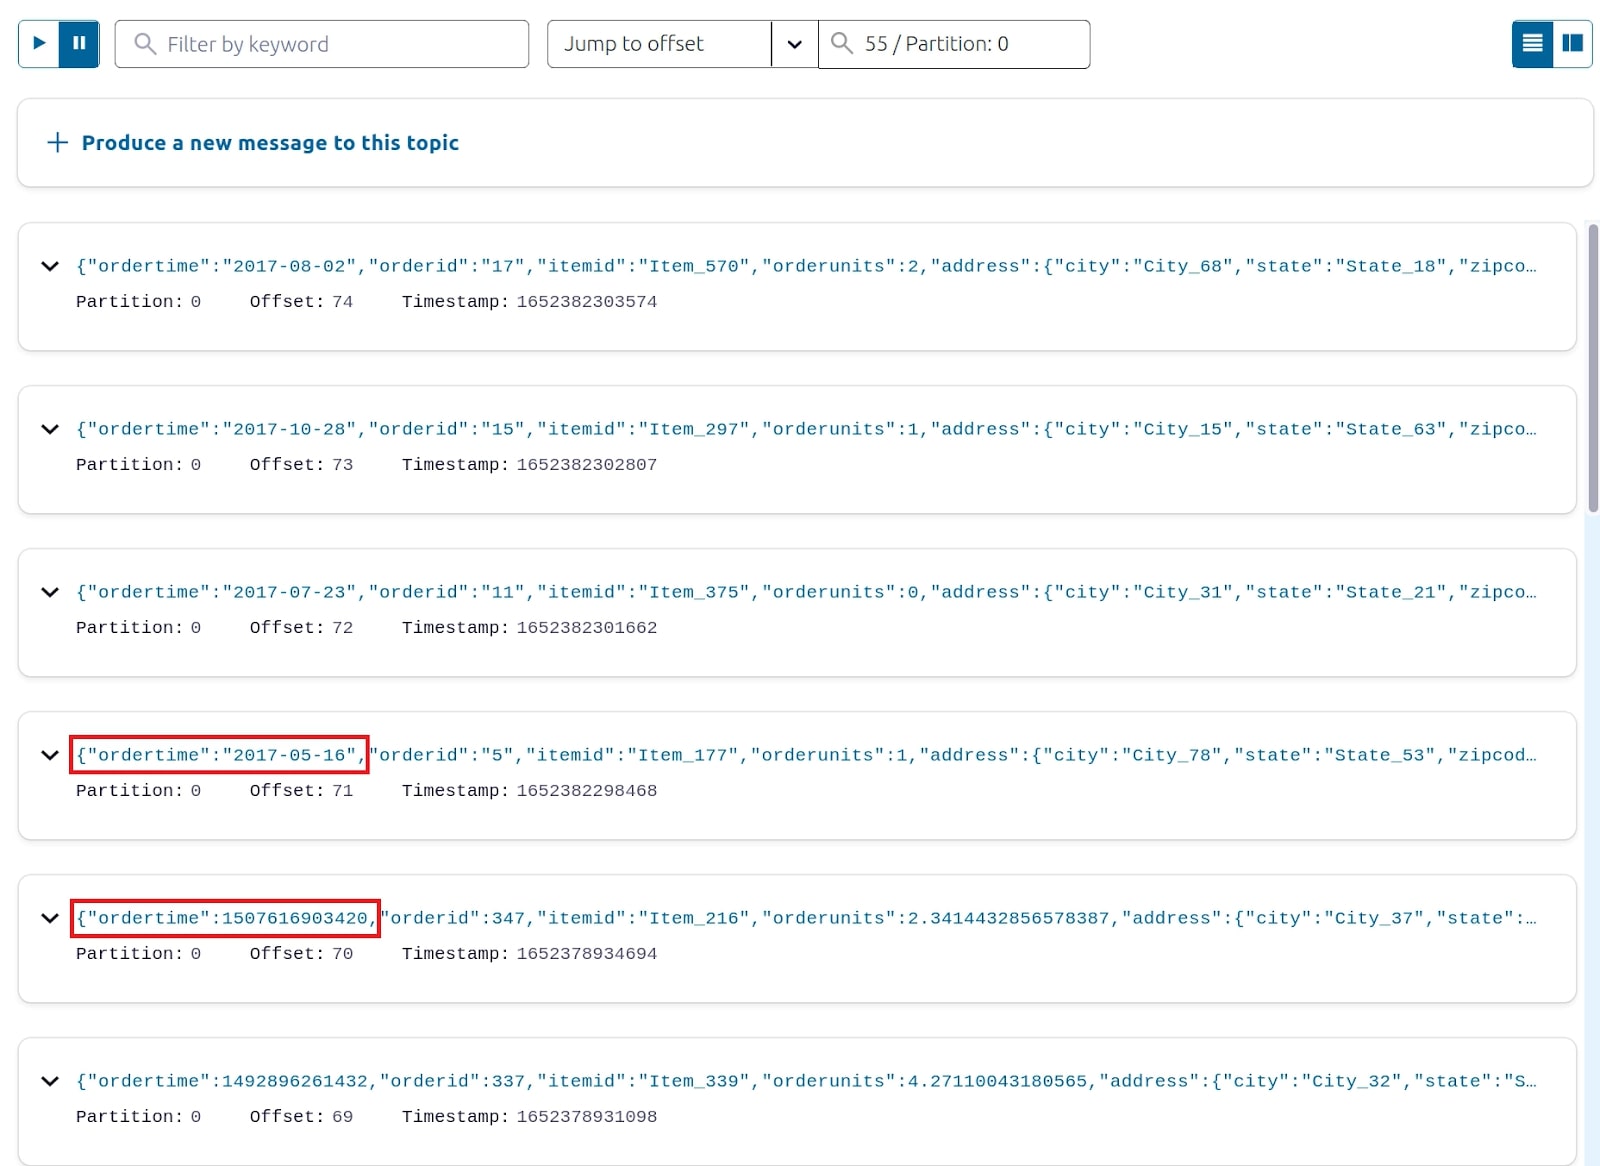
Task: Click Partition: 0 in the offset 74 message
Action: [x=138, y=302]
